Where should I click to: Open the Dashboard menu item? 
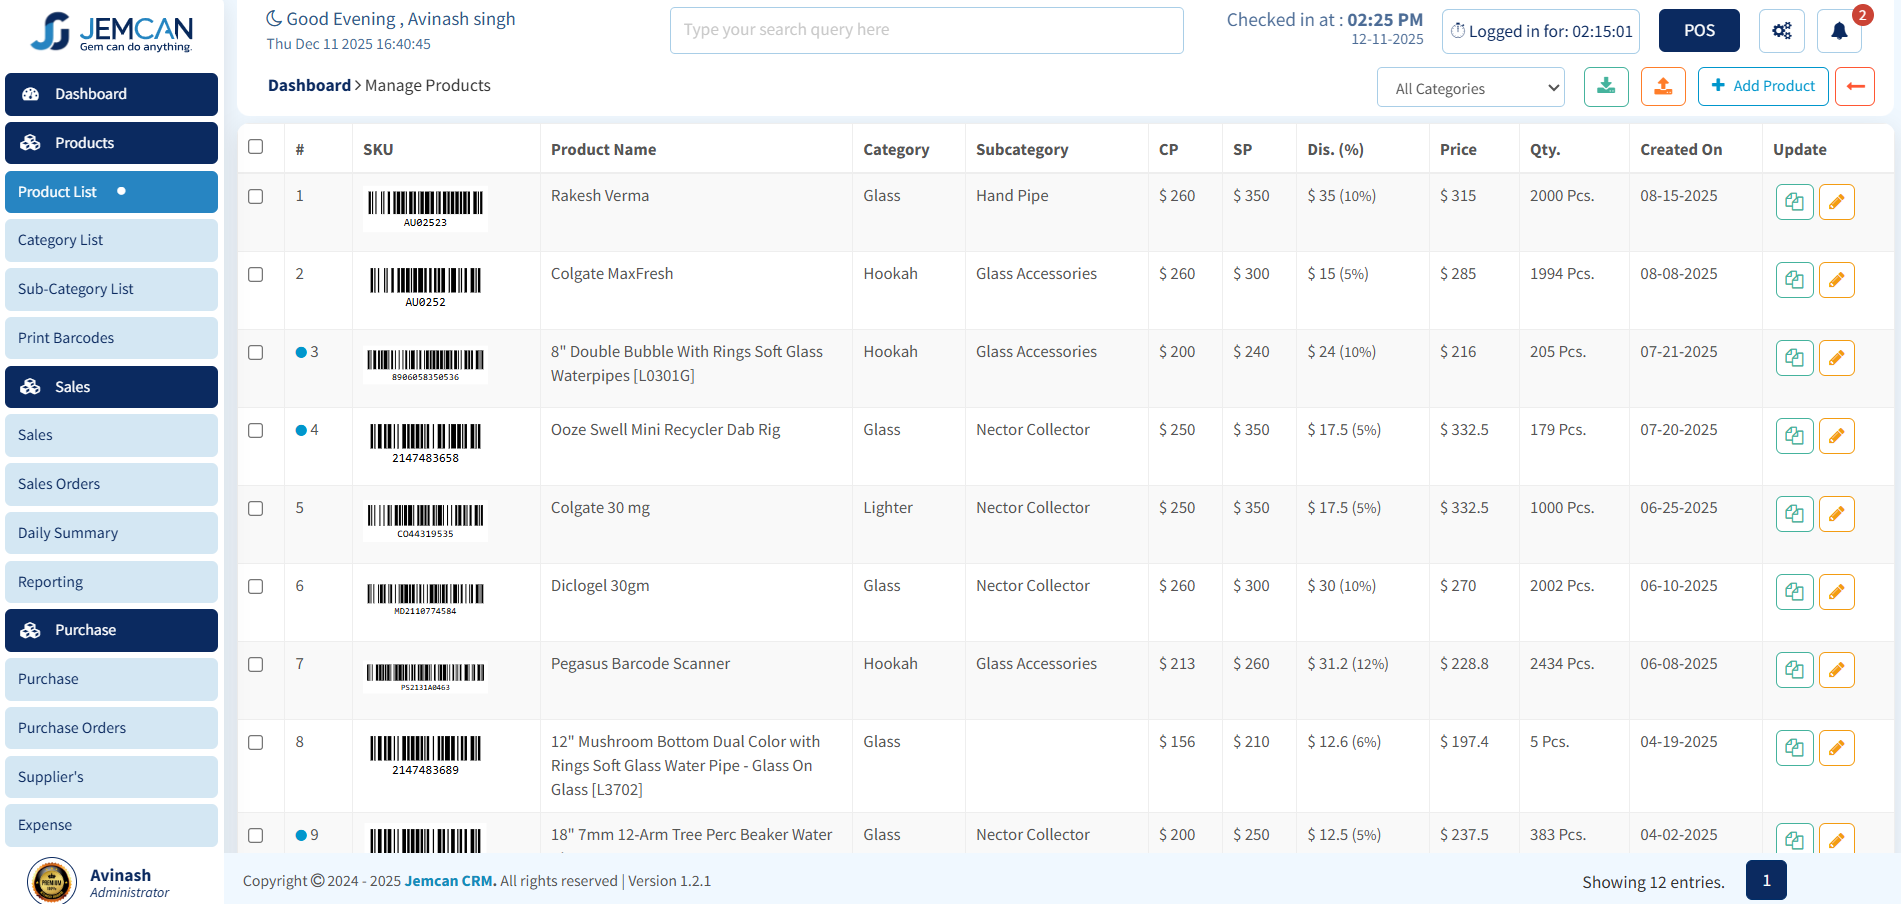[110, 94]
